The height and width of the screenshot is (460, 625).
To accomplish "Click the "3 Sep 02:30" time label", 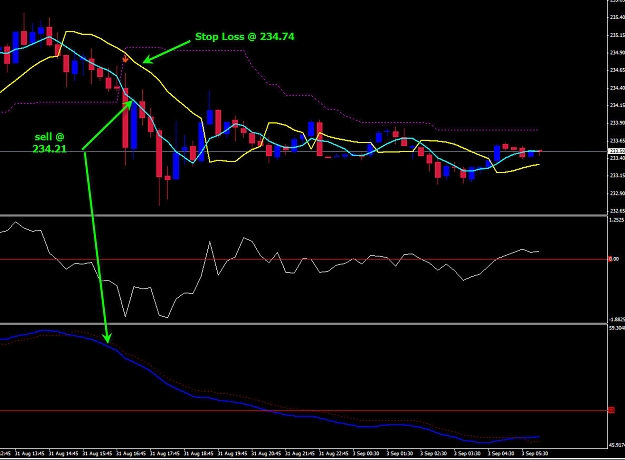I will pos(434,454).
